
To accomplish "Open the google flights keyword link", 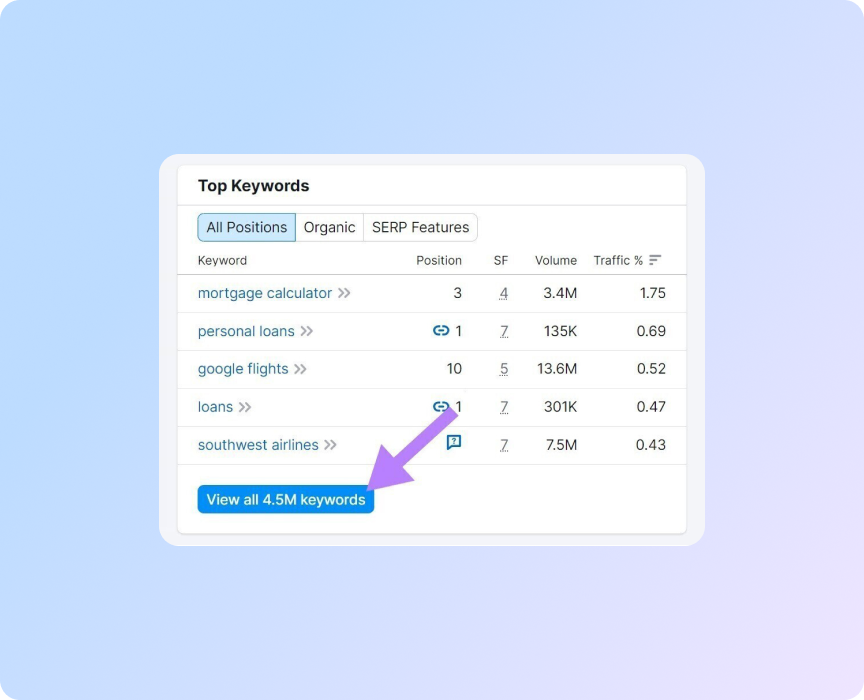I will (x=242, y=369).
